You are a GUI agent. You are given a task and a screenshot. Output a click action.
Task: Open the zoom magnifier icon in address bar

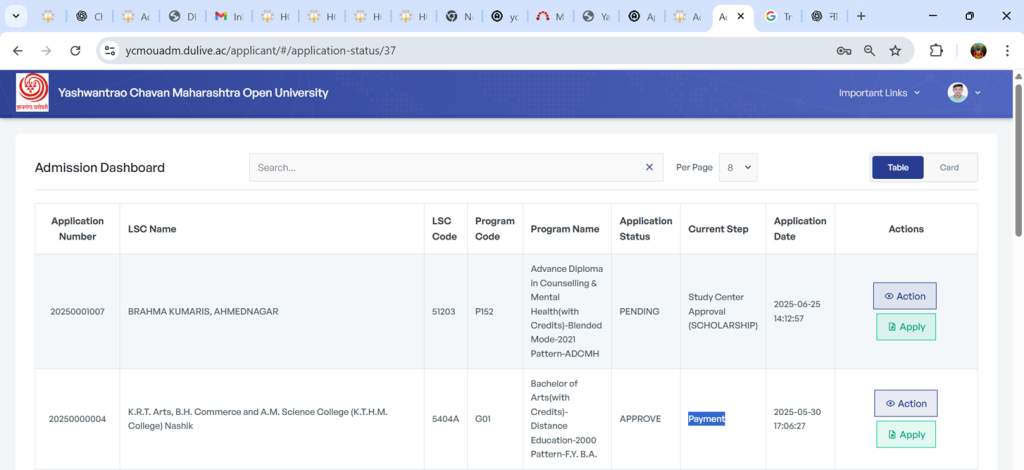click(869, 50)
